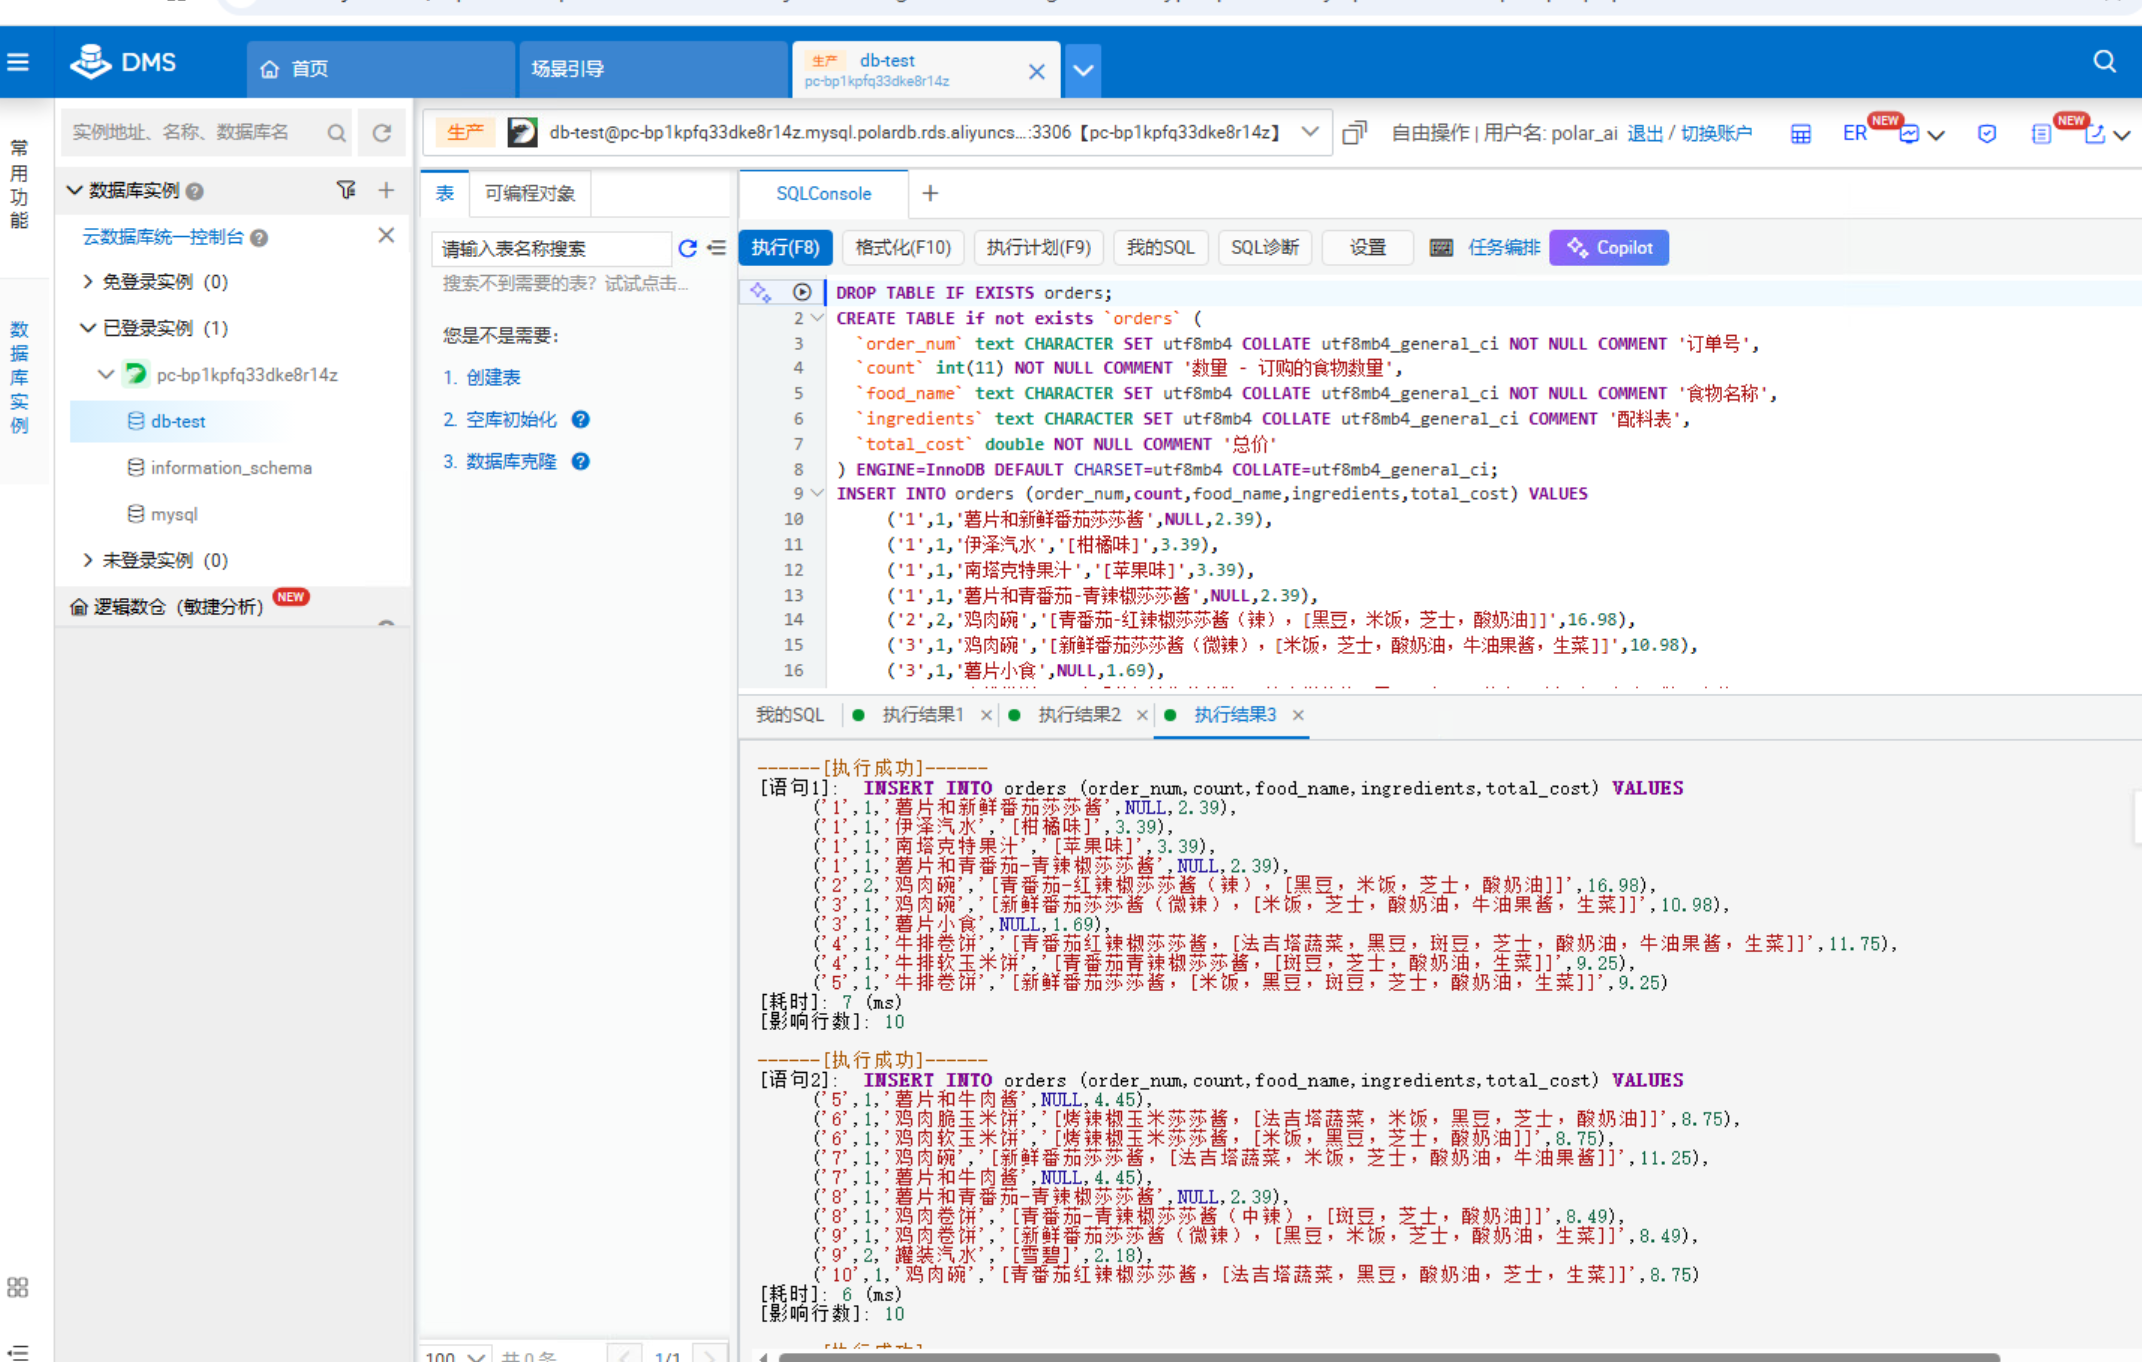Click the keyboard icon before 任务编排
Screen dimensions: 2142x1362
pyautogui.click(x=1441, y=248)
